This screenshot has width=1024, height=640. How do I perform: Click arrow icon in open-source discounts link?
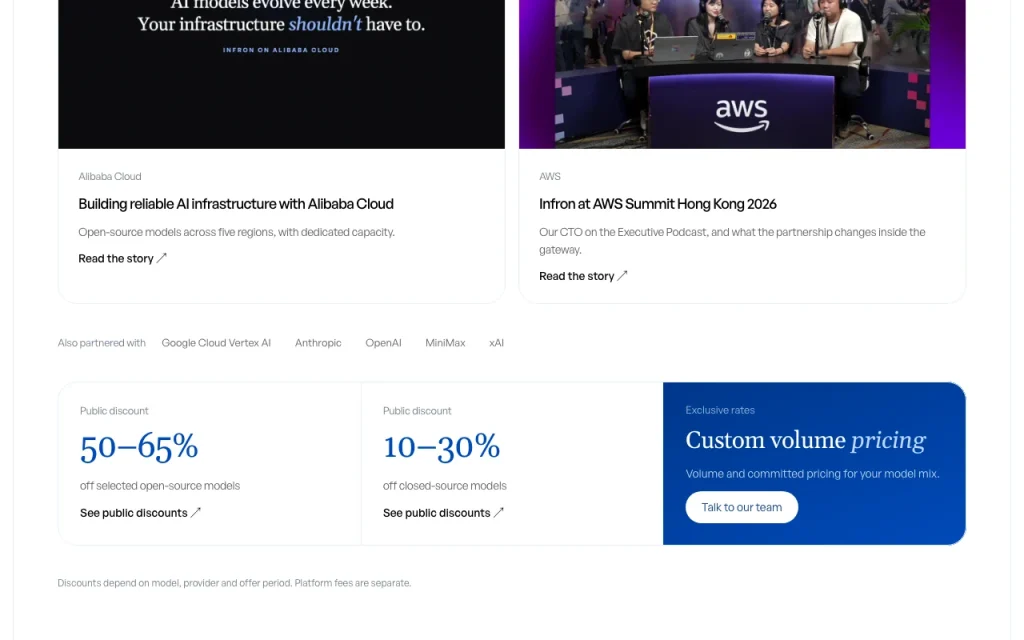(196, 513)
